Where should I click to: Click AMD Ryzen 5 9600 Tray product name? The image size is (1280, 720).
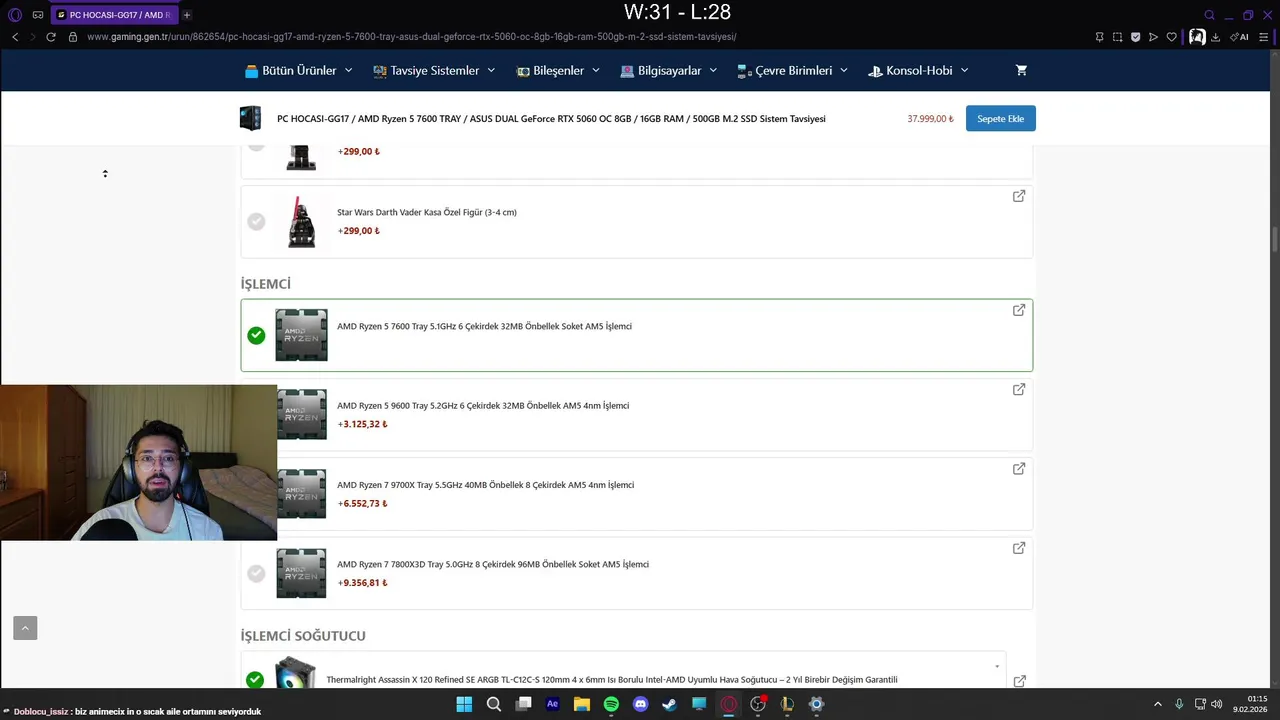(x=483, y=406)
